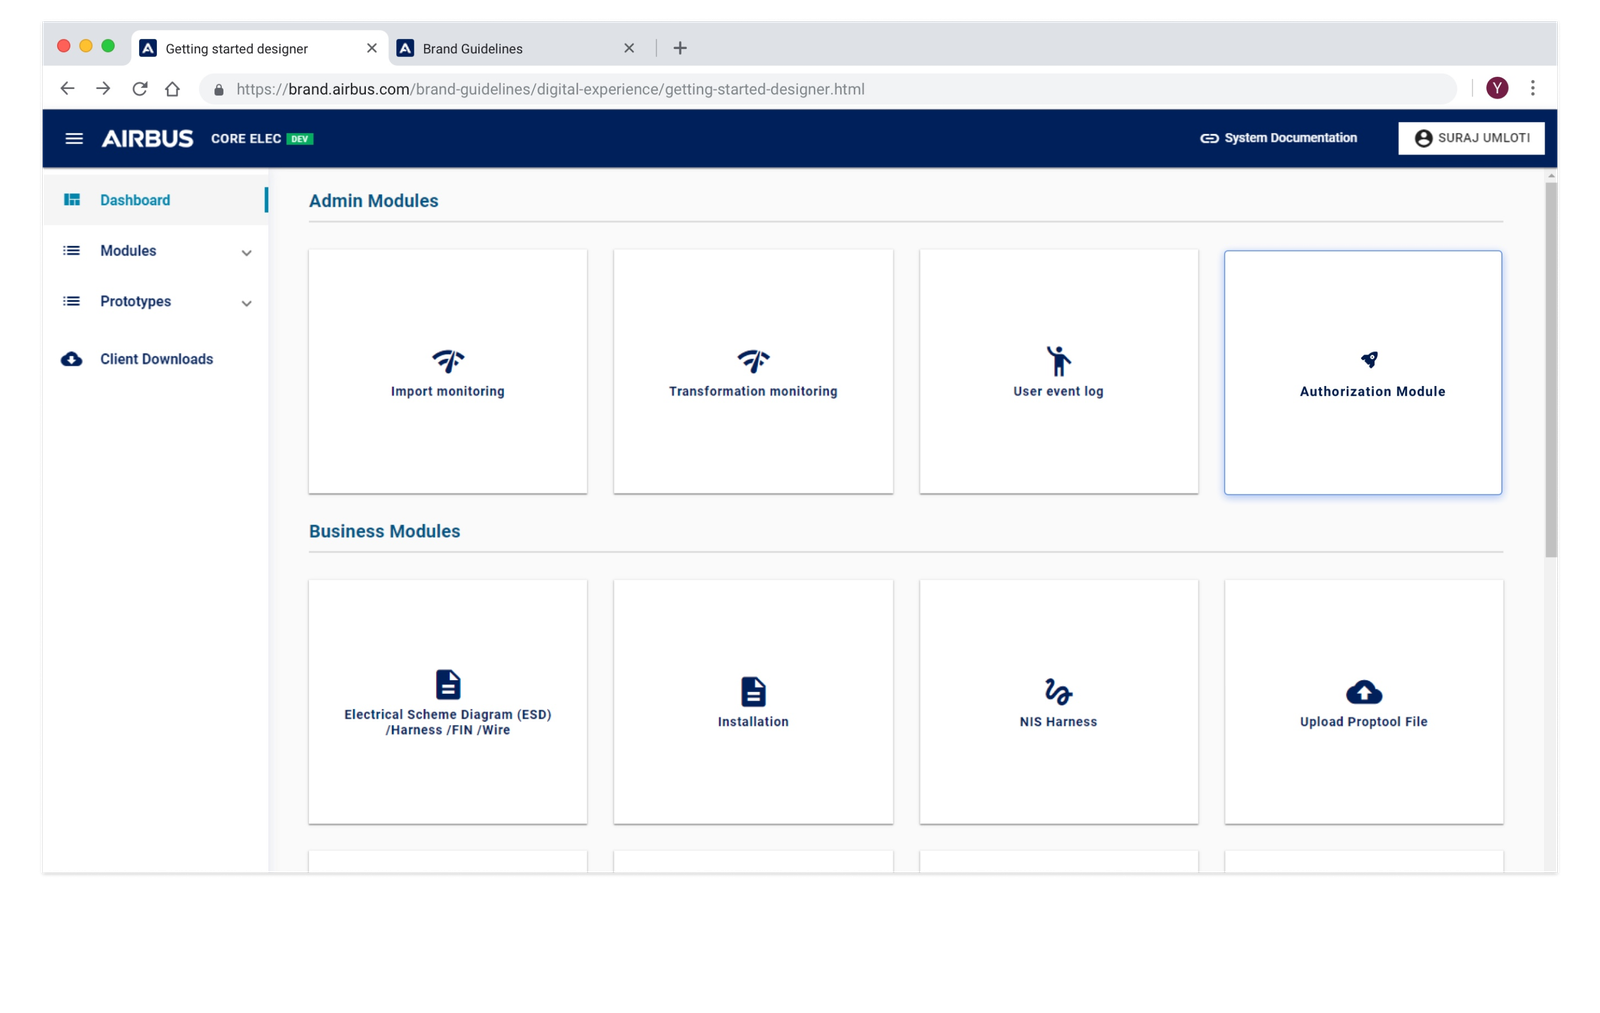This screenshot has height=1013, width=1600.
Task: Click the Import monitoring icon
Action: pyautogui.click(x=448, y=360)
